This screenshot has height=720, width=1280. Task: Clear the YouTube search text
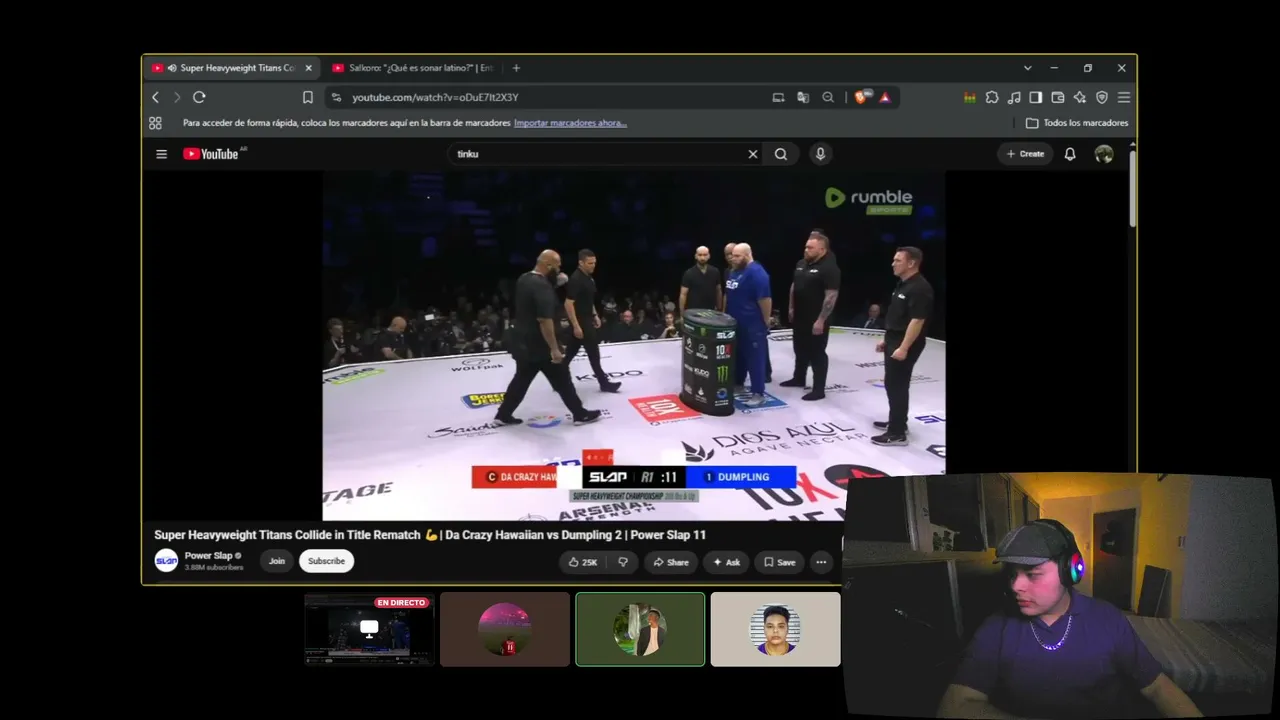(x=753, y=154)
